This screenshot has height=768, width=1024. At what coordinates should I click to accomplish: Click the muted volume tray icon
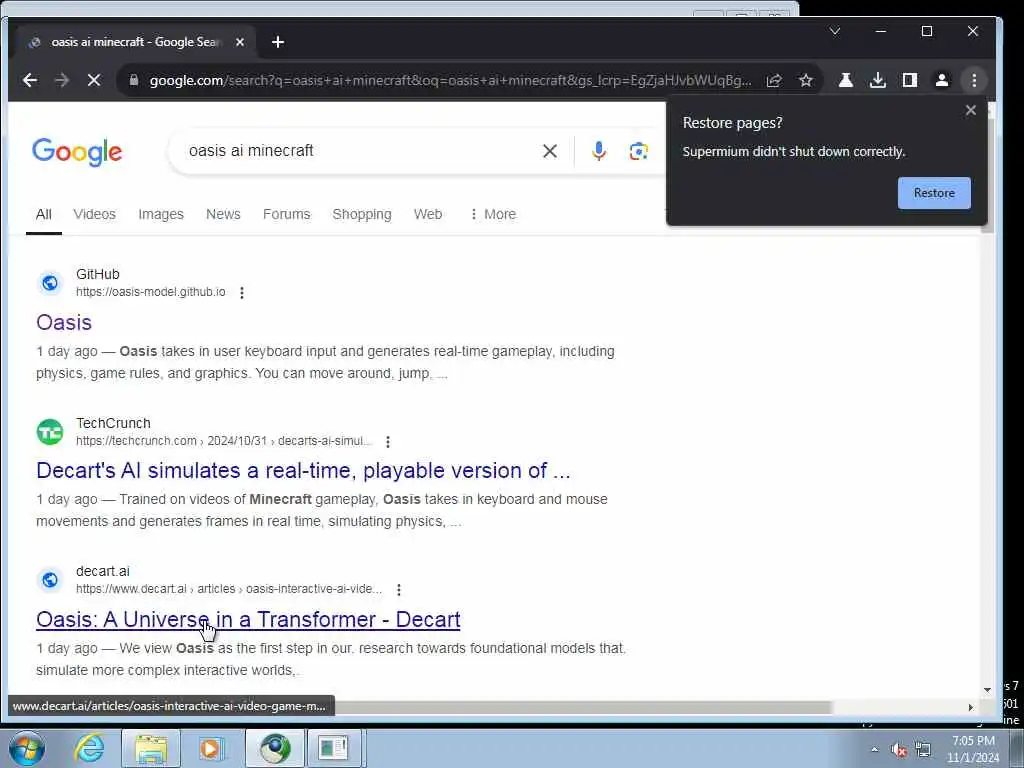[x=899, y=750]
